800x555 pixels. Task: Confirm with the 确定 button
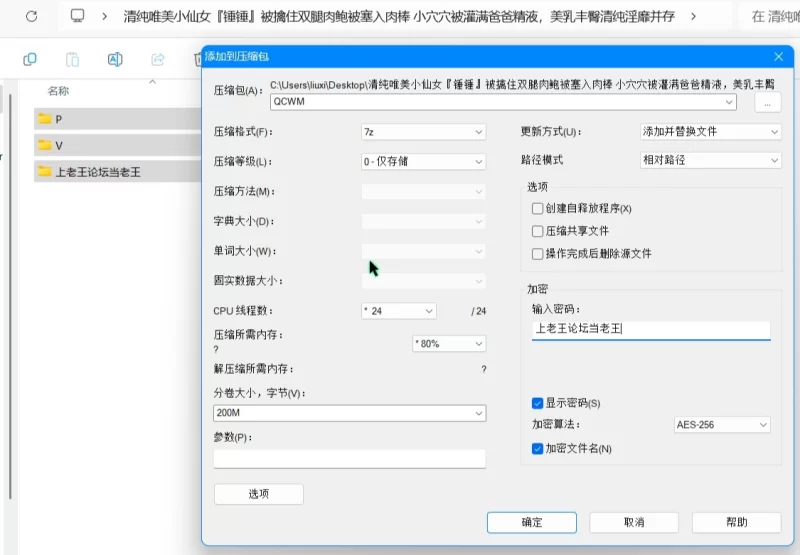pyautogui.click(x=532, y=522)
